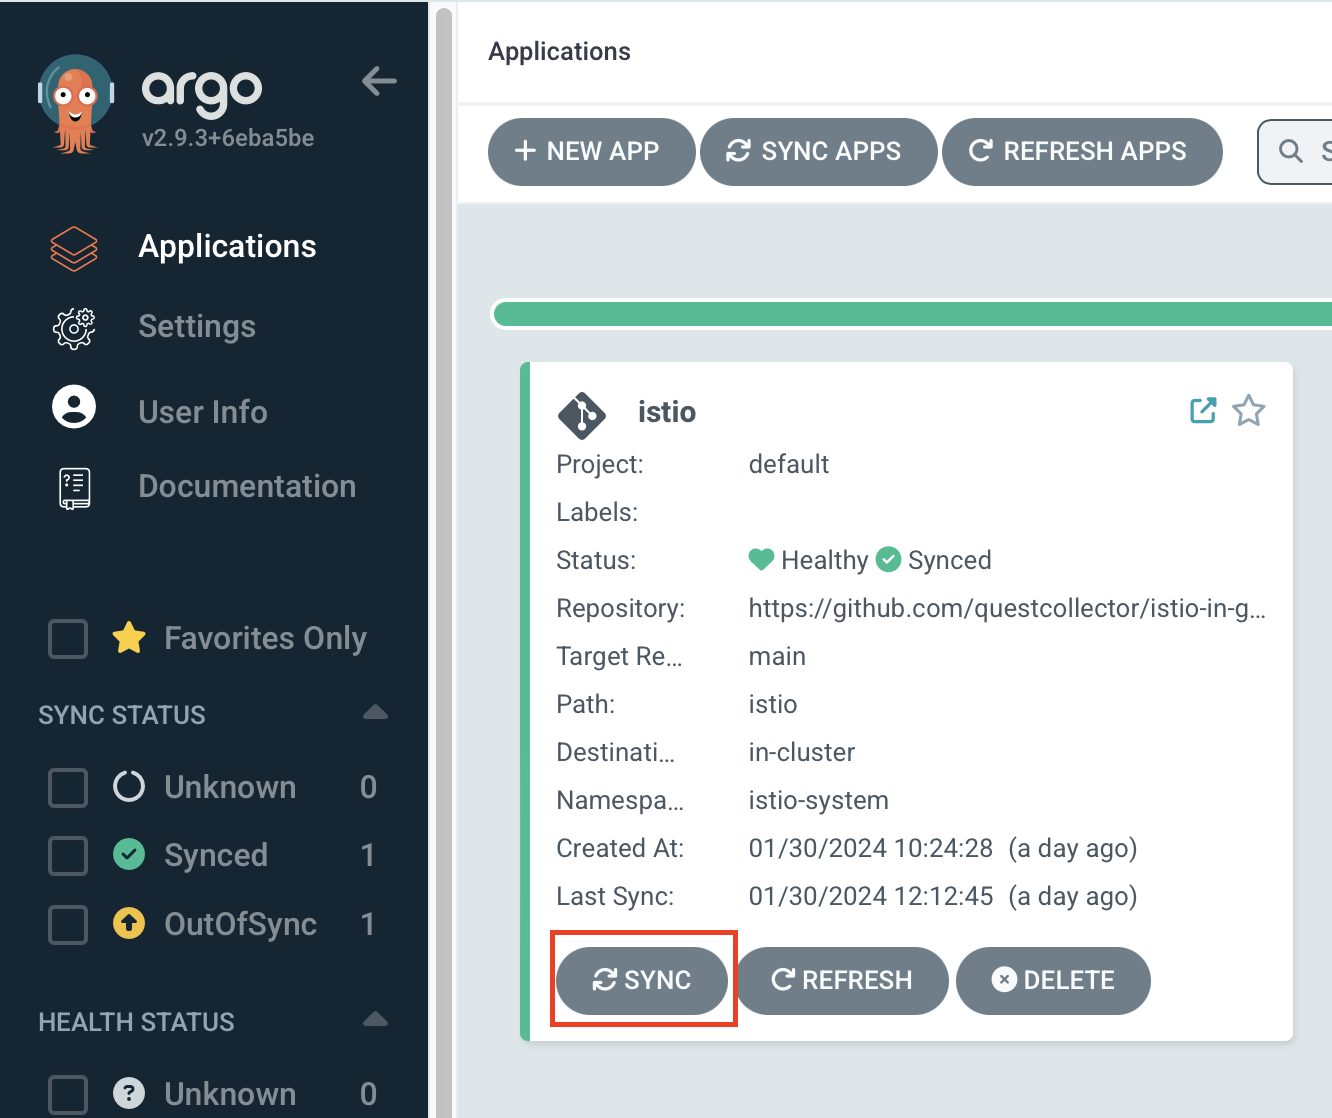Click the yellow Favorites star icon

point(129,638)
